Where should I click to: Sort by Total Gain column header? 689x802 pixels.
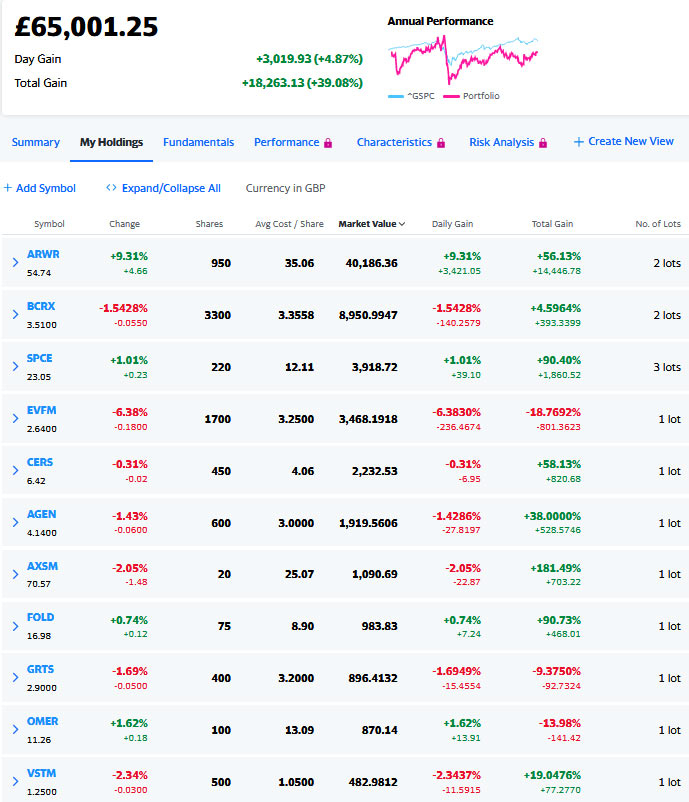point(552,224)
